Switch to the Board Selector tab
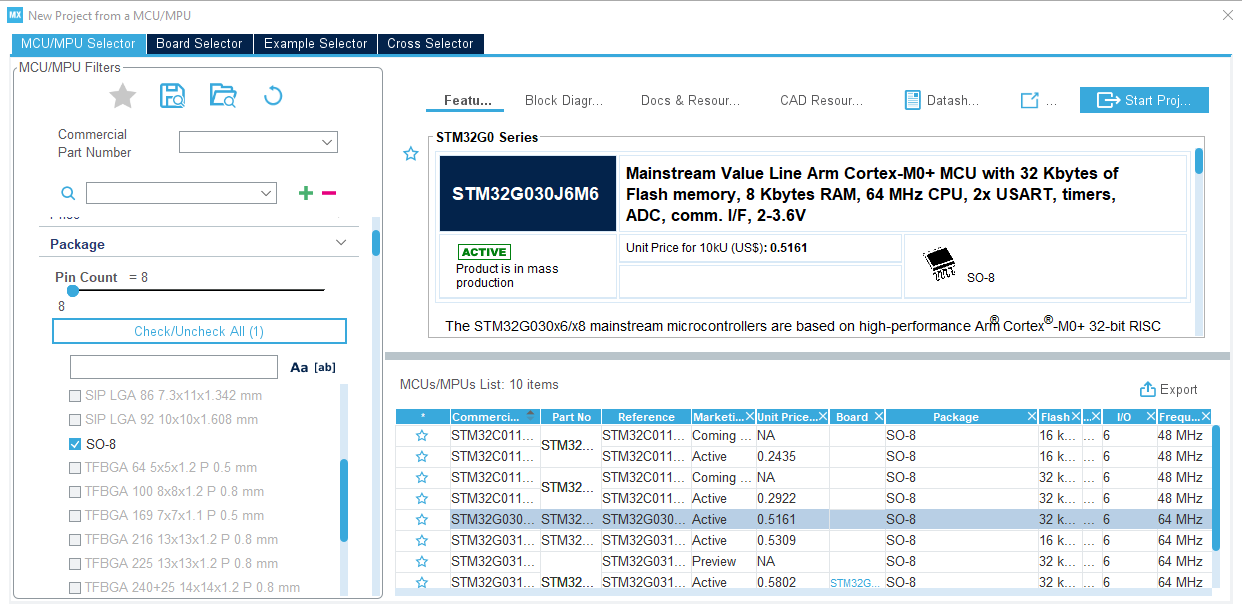This screenshot has height=606, width=1242. [199, 44]
